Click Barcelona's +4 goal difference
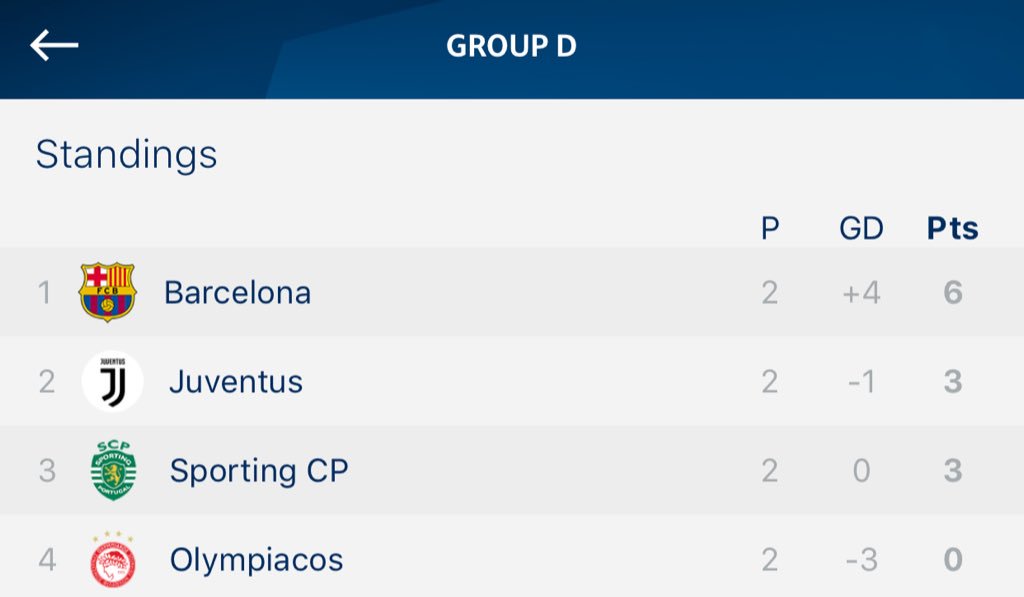The image size is (1024, 597). point(861,293)
